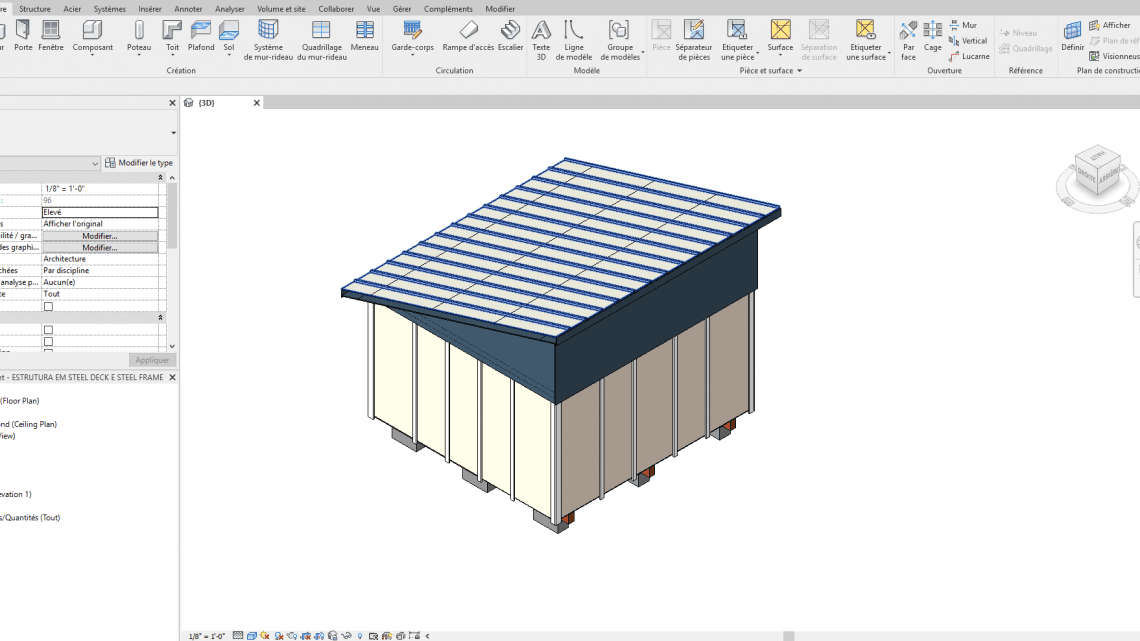Click the 1/8" = 1'-0" scale in view bar
Screen dimensions: 1140x641
(206, 636)
